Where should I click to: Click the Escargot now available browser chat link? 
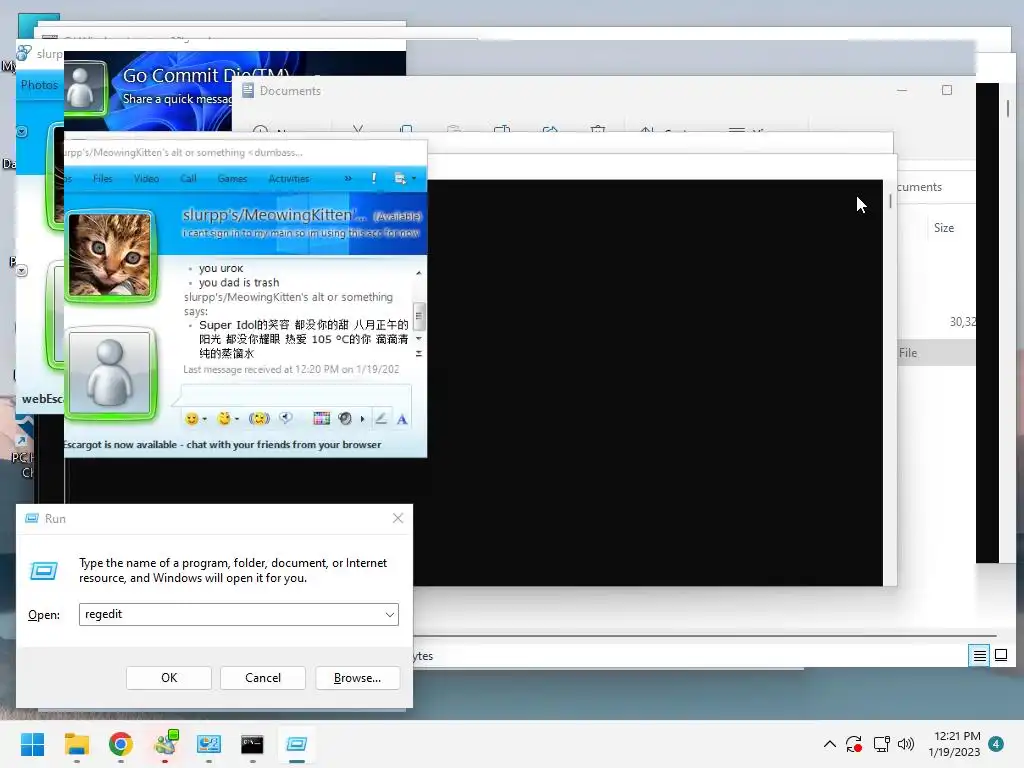pyautogui.click(x=222, y=445)
